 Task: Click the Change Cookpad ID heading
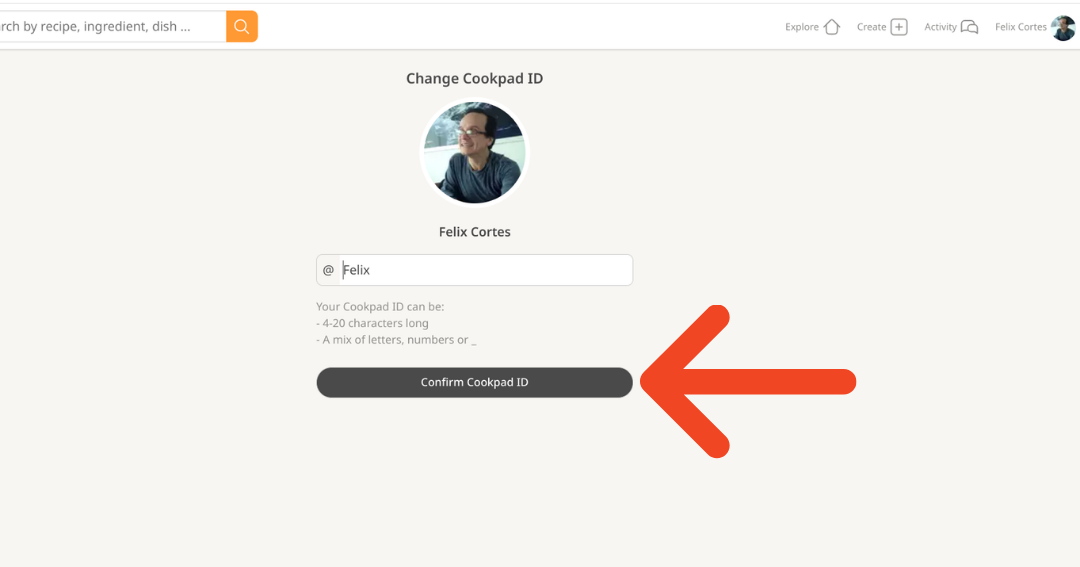click(475, 79)
